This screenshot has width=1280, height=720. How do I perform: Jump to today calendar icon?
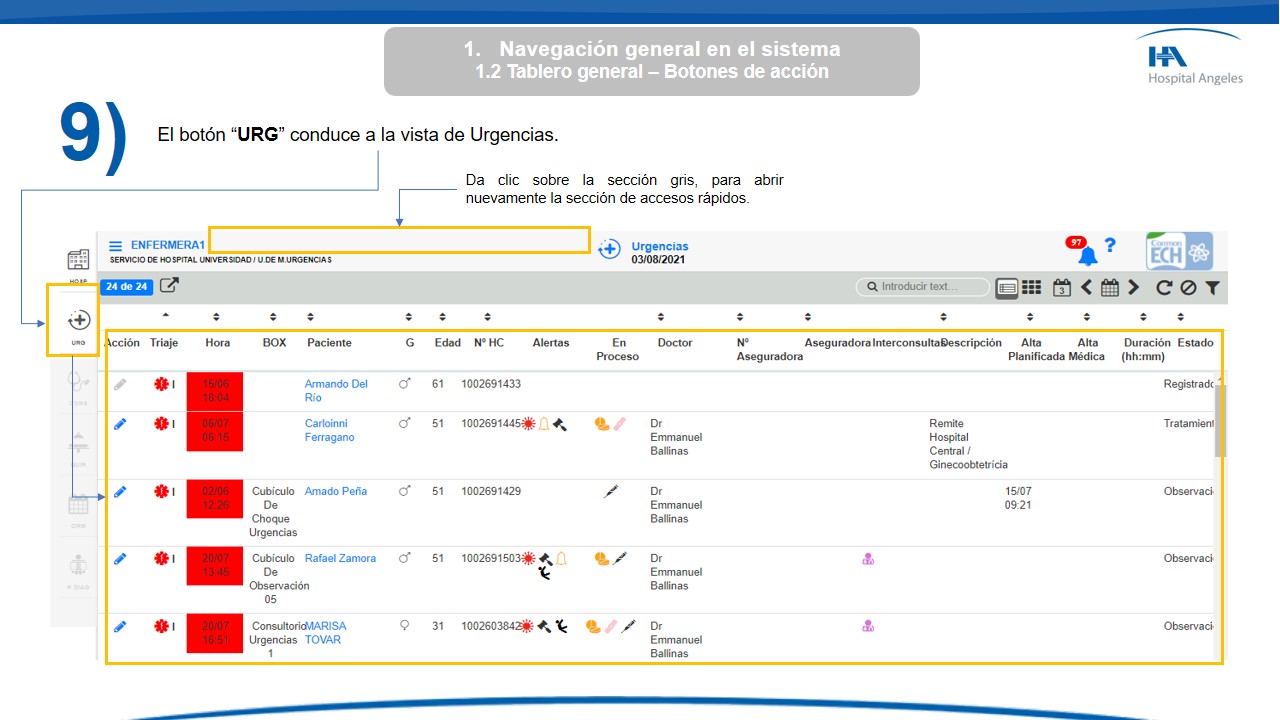[1062, 288]
